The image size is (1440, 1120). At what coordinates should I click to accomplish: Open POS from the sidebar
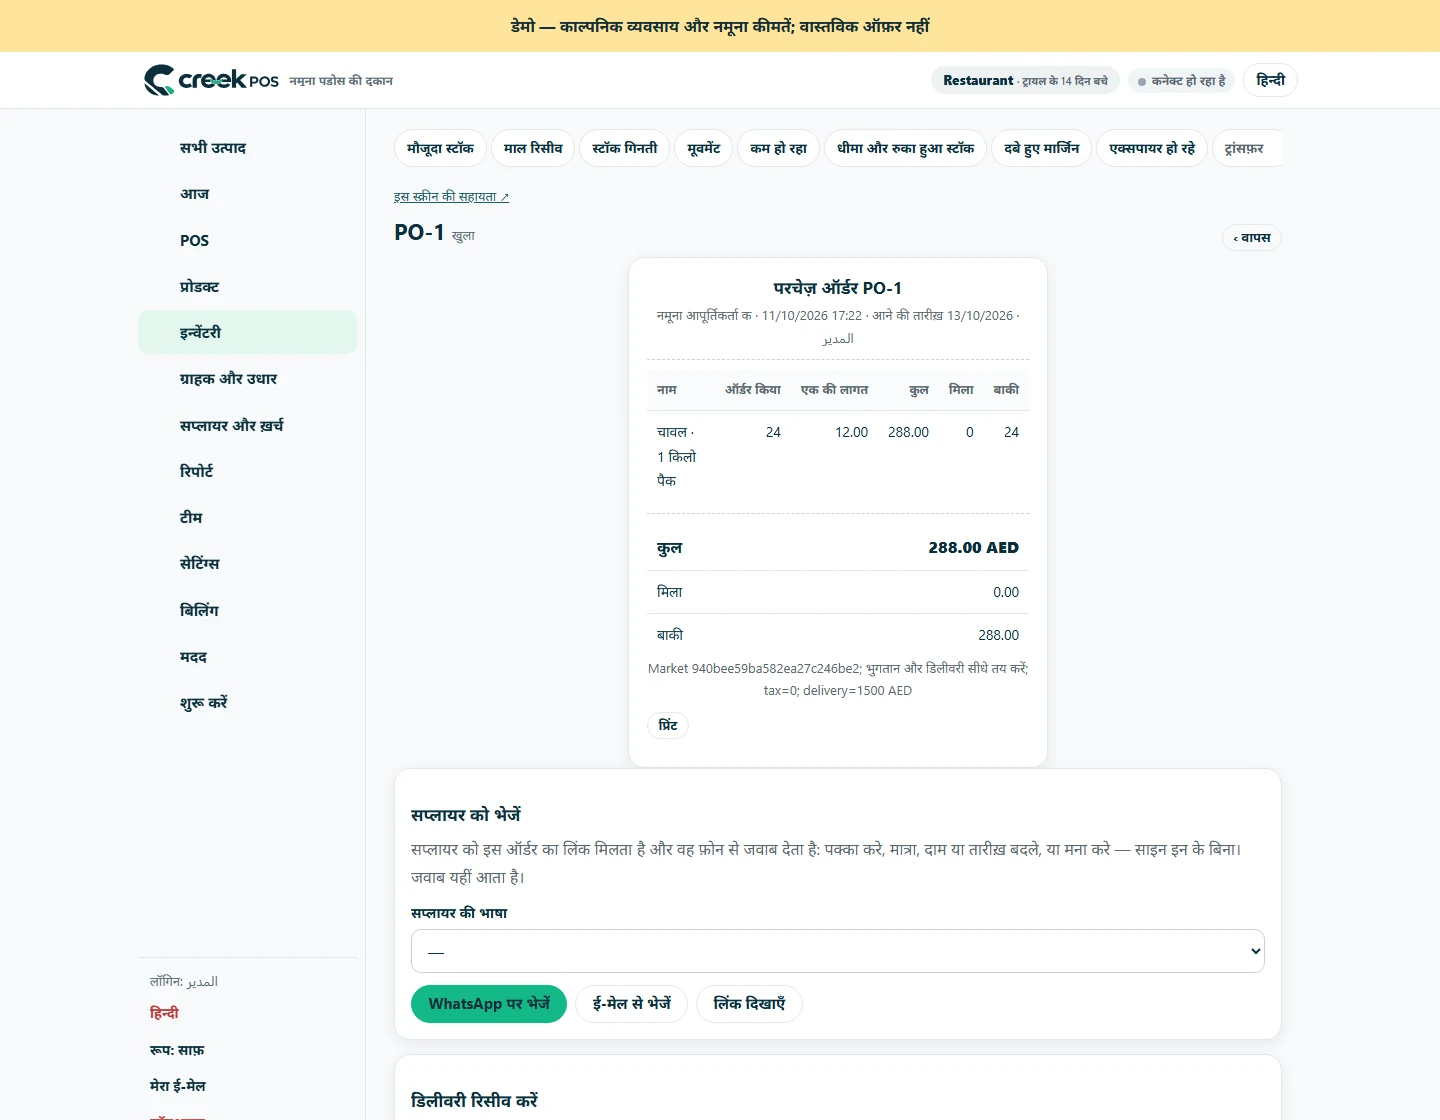(247, 240)
